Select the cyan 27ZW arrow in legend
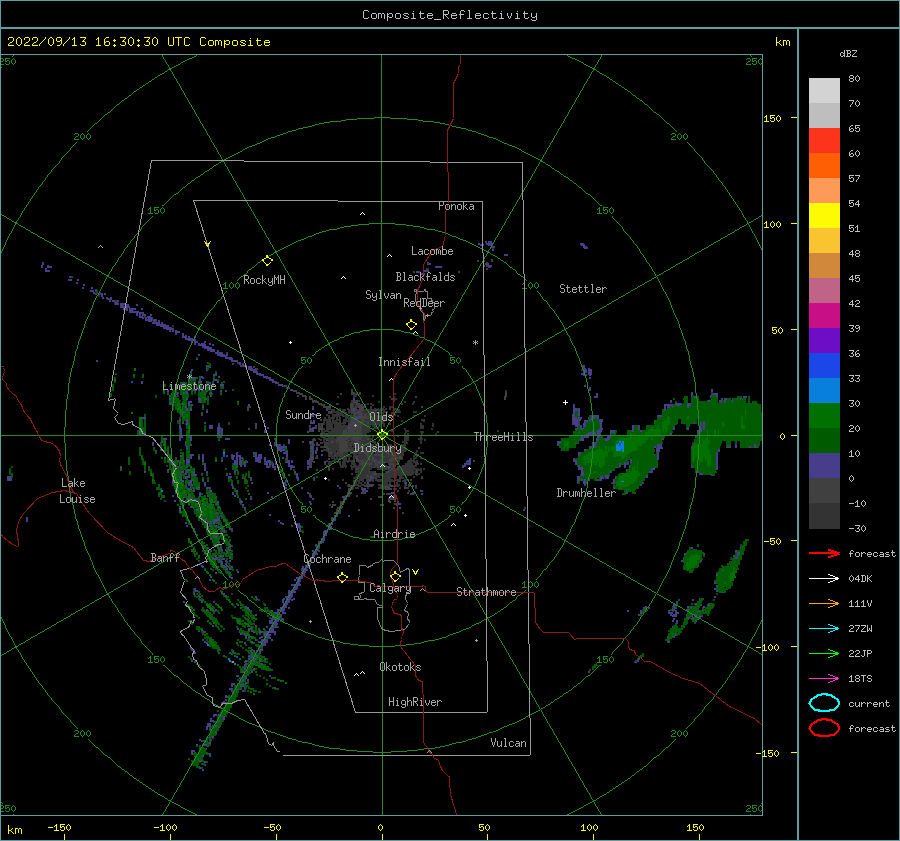Viewport: 900px width, 841px height. pyautogui.click(x=824, y=629)
